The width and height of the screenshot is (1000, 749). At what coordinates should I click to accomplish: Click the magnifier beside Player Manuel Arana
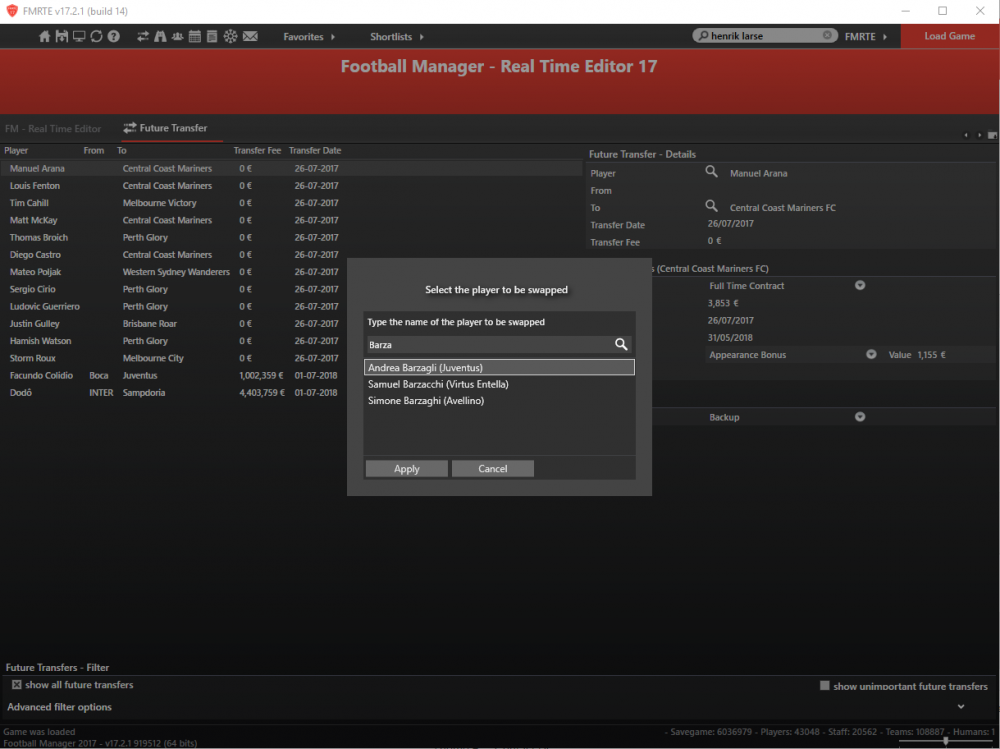(711, 172)
